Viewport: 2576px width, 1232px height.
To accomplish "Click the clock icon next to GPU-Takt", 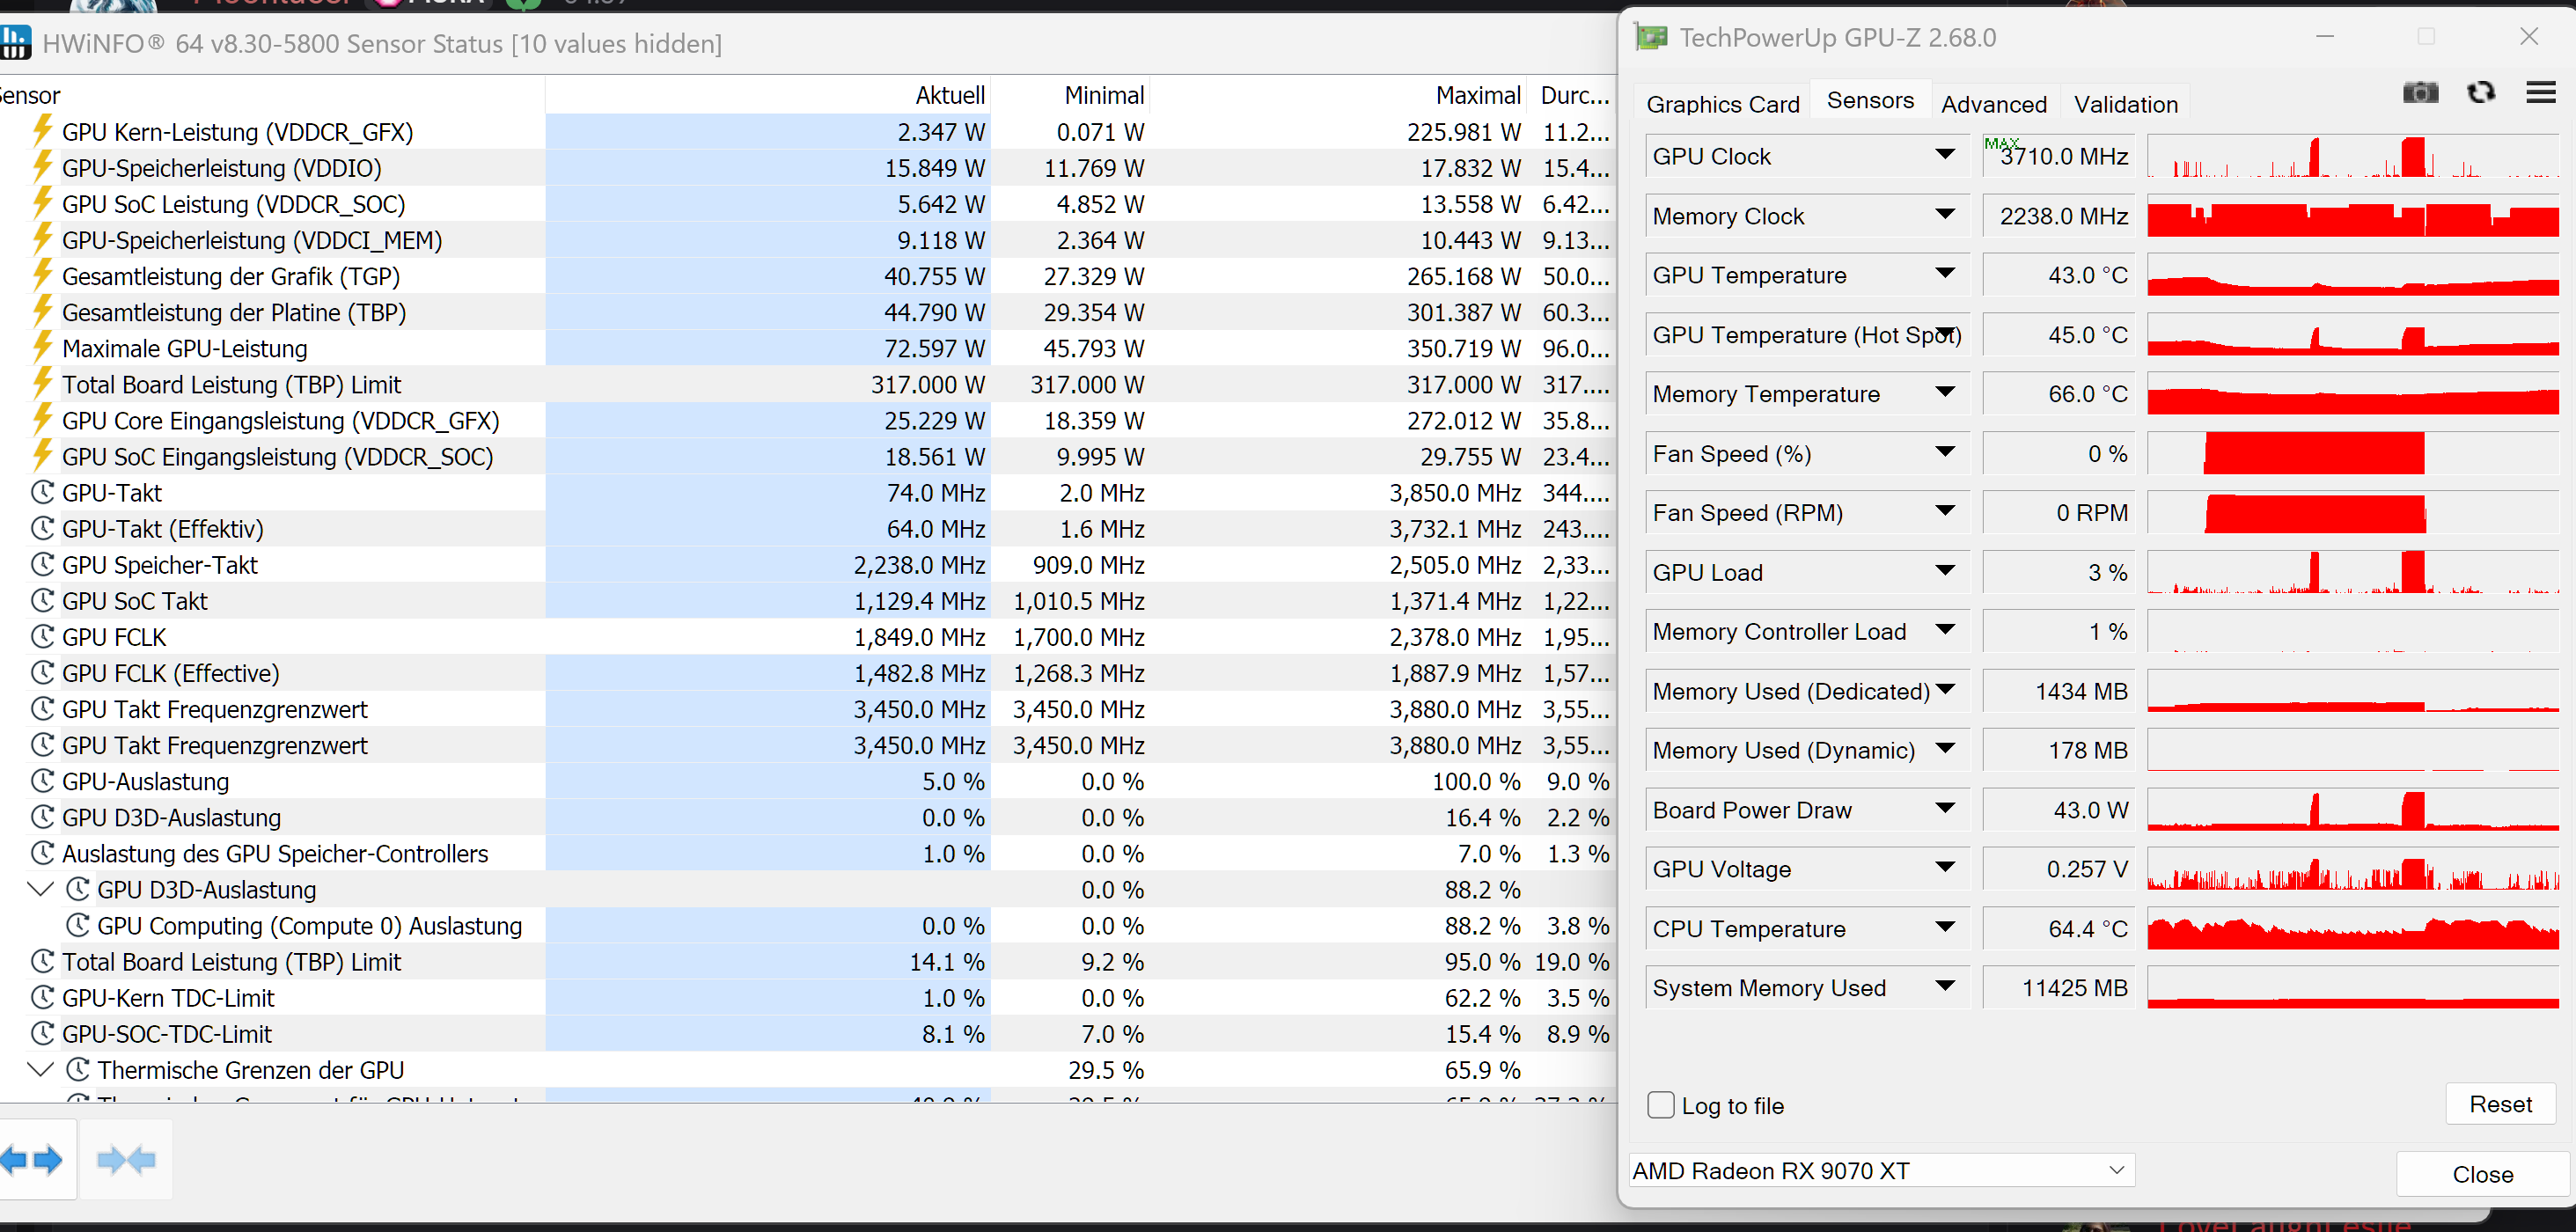I will click(41, 492).
